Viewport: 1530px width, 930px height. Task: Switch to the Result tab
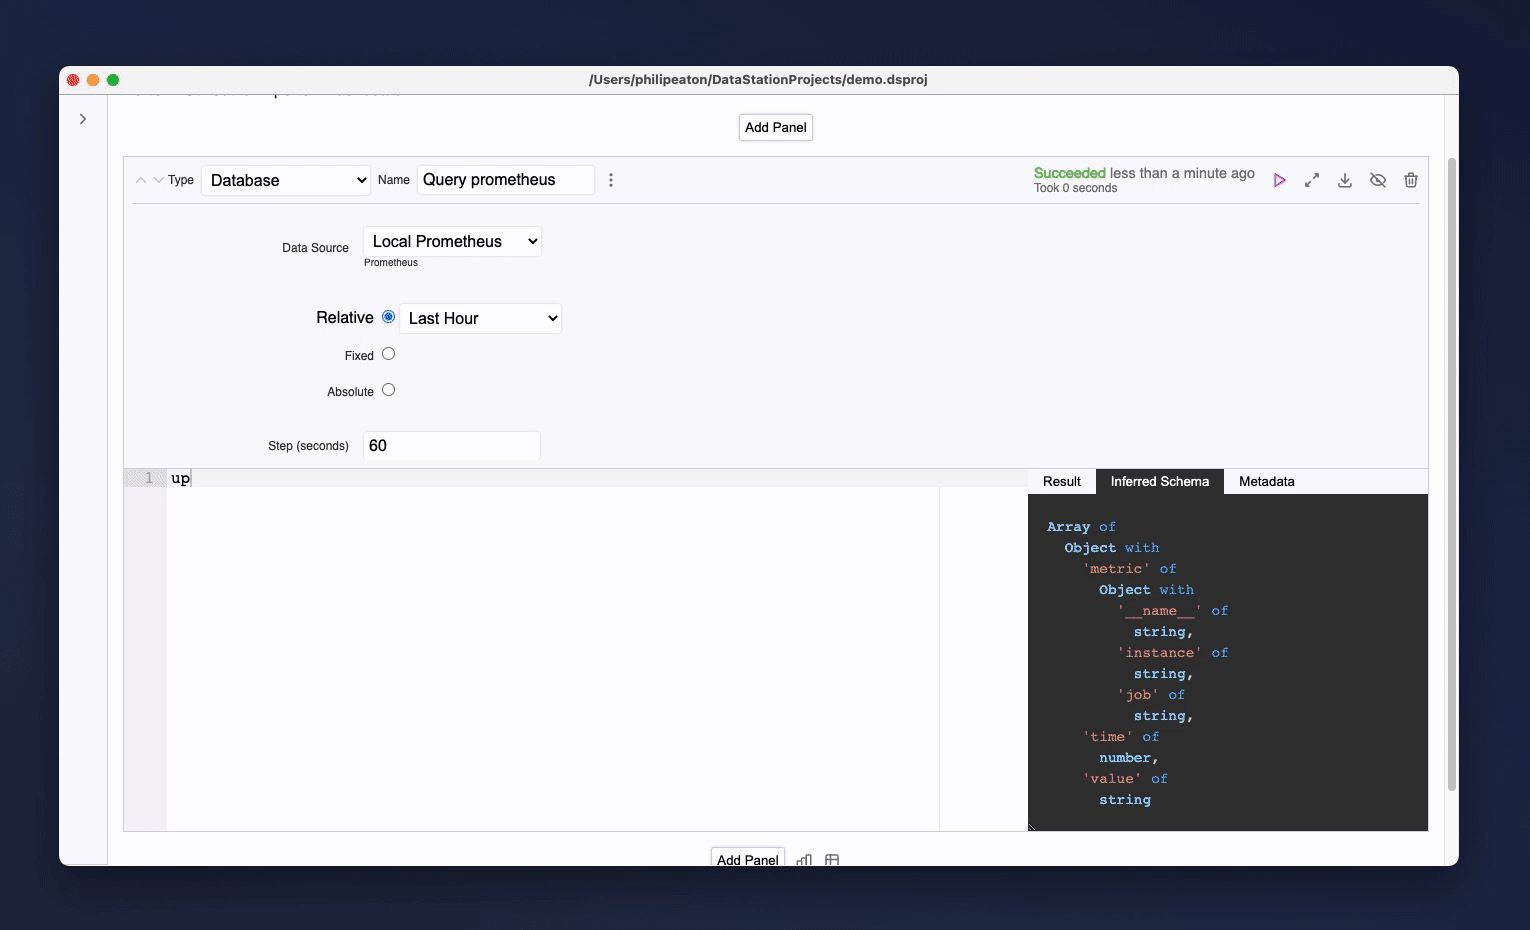pyautogui.click(x=1062, y=481)
